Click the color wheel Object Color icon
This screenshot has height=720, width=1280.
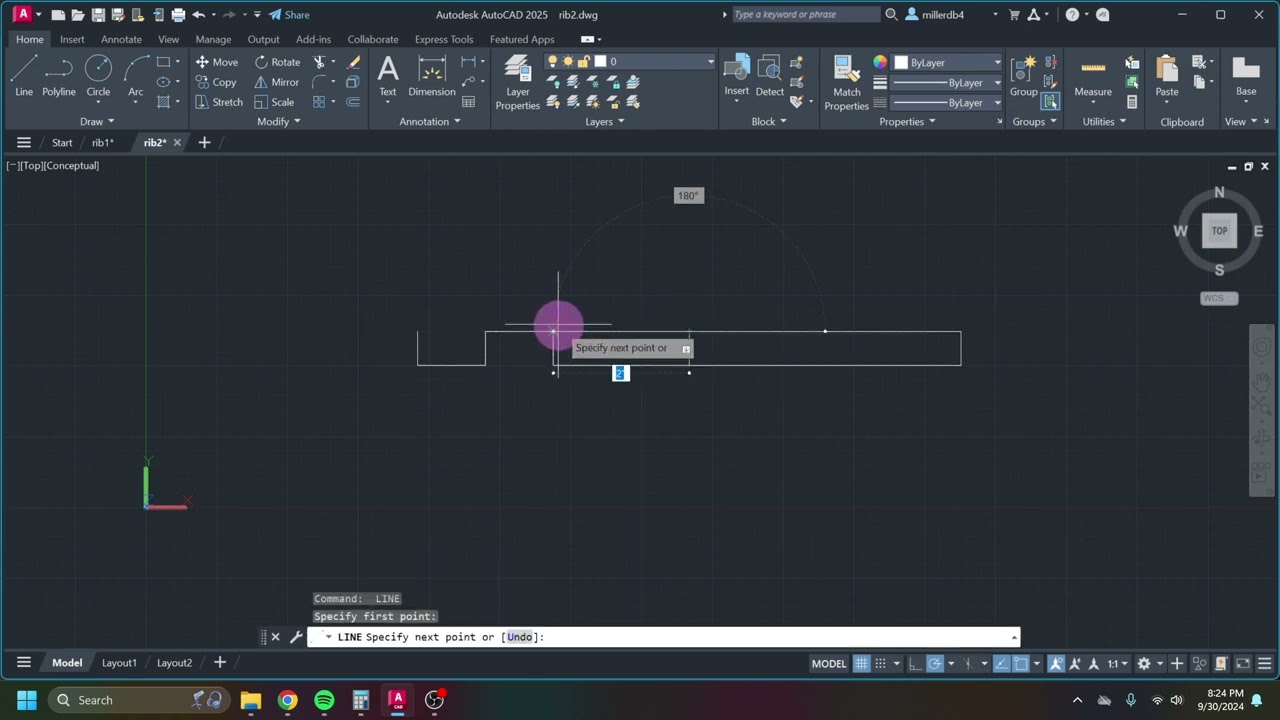click(880, 62)
